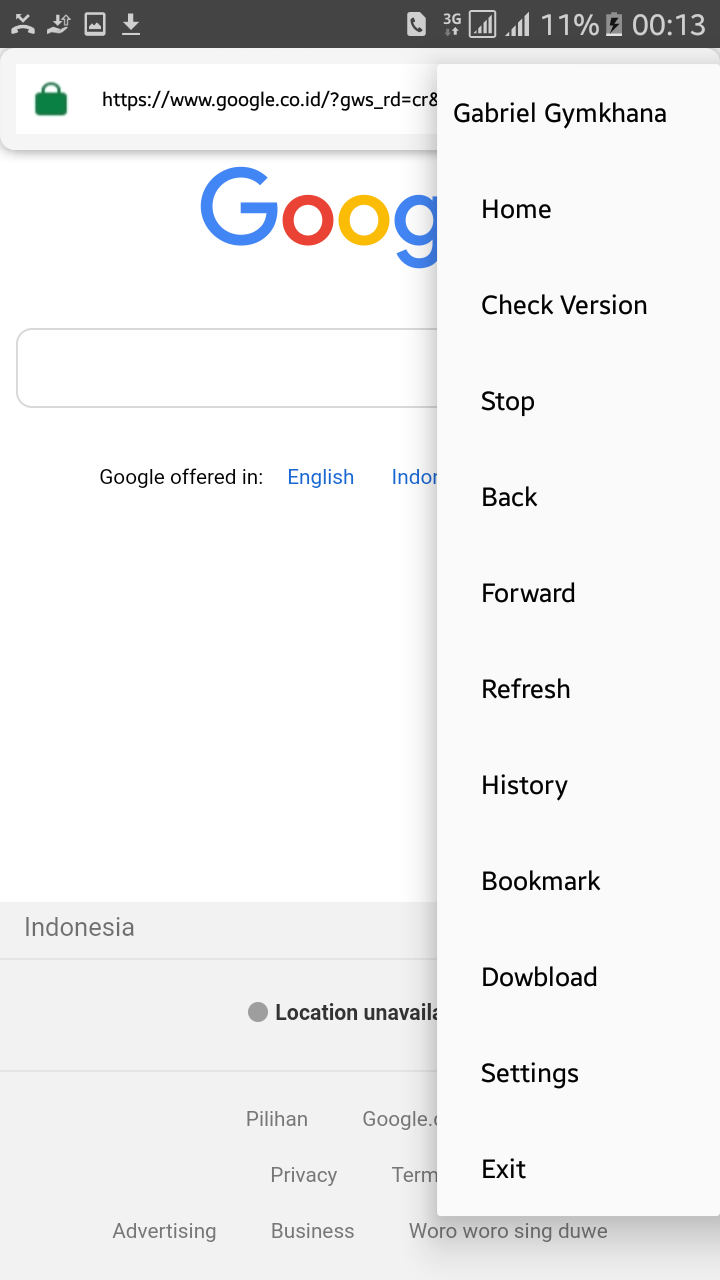Click the English language link
The image size is (720, 1280).
point(320,477)
